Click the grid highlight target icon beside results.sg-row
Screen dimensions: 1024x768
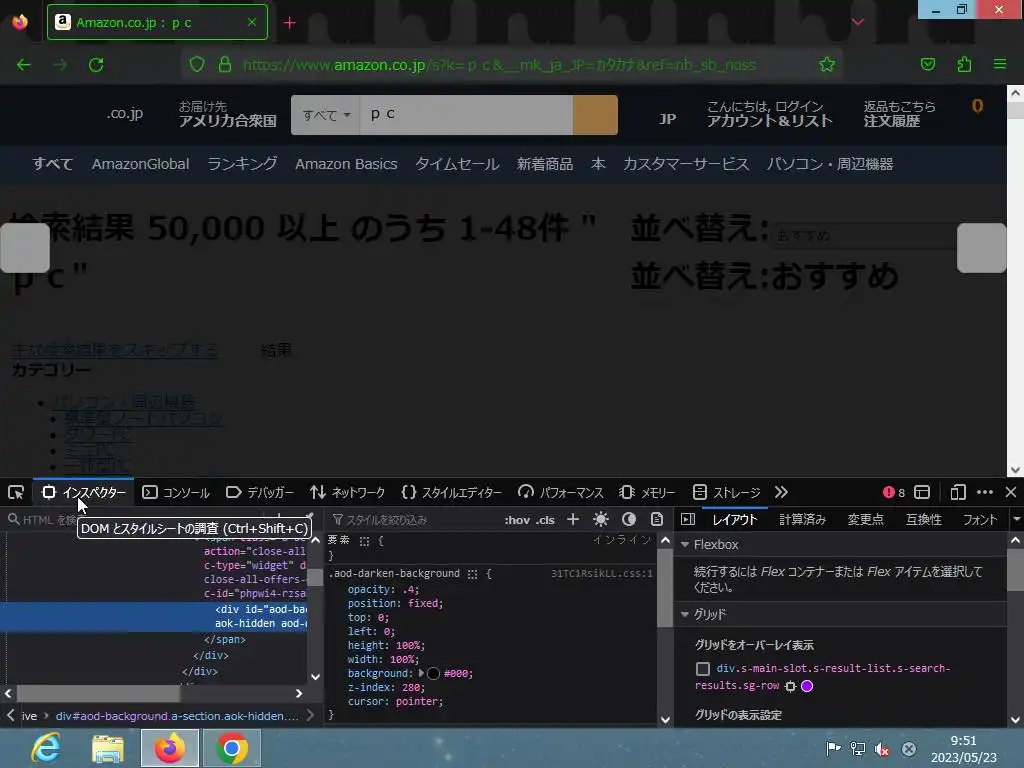(790, 686)
